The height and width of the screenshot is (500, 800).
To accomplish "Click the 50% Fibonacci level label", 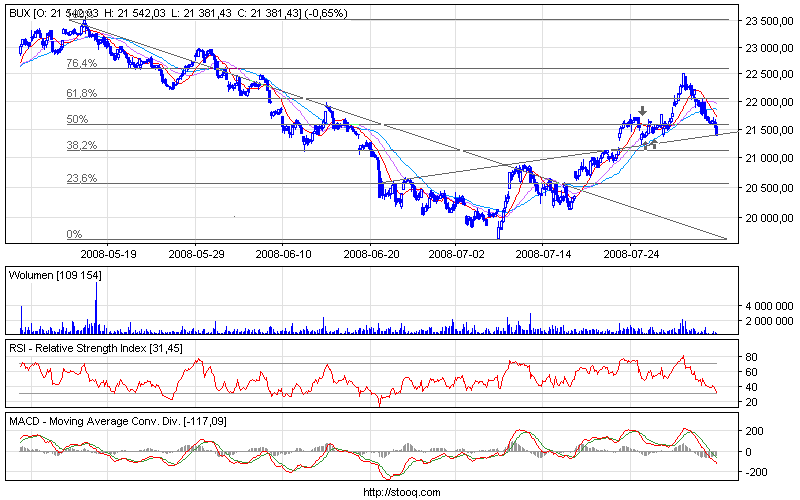I will (77, 119).
